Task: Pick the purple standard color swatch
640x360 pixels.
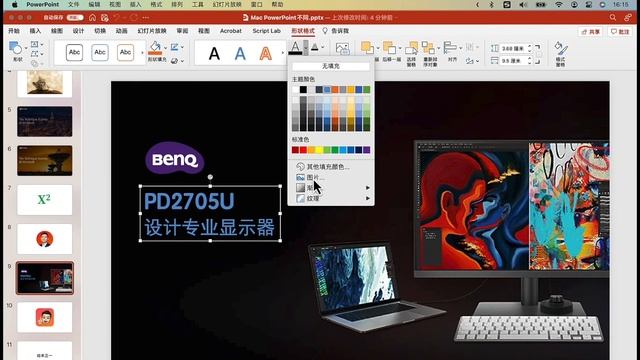Action: pyautogui.click(x=367, y=150)
